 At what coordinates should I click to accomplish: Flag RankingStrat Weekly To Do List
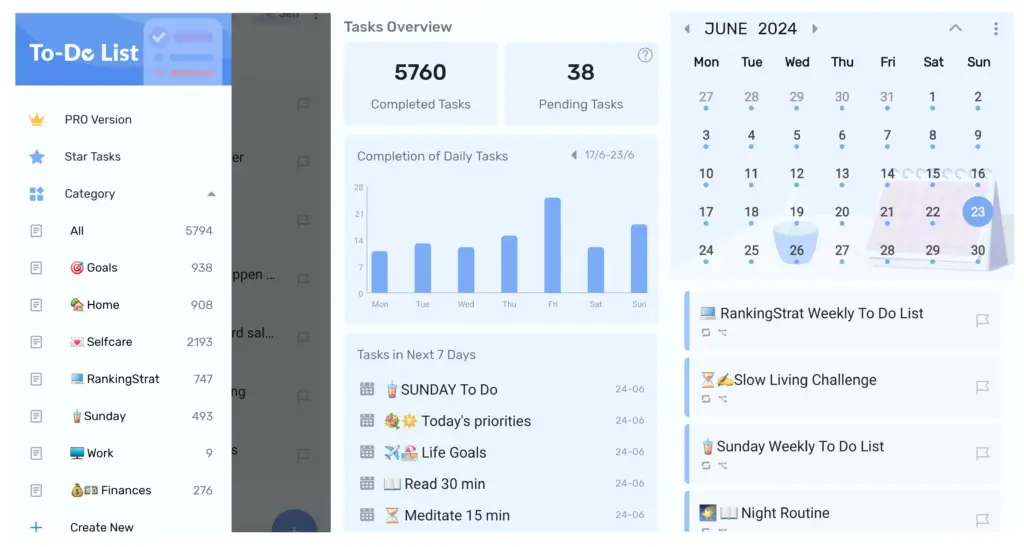(982, 320)
